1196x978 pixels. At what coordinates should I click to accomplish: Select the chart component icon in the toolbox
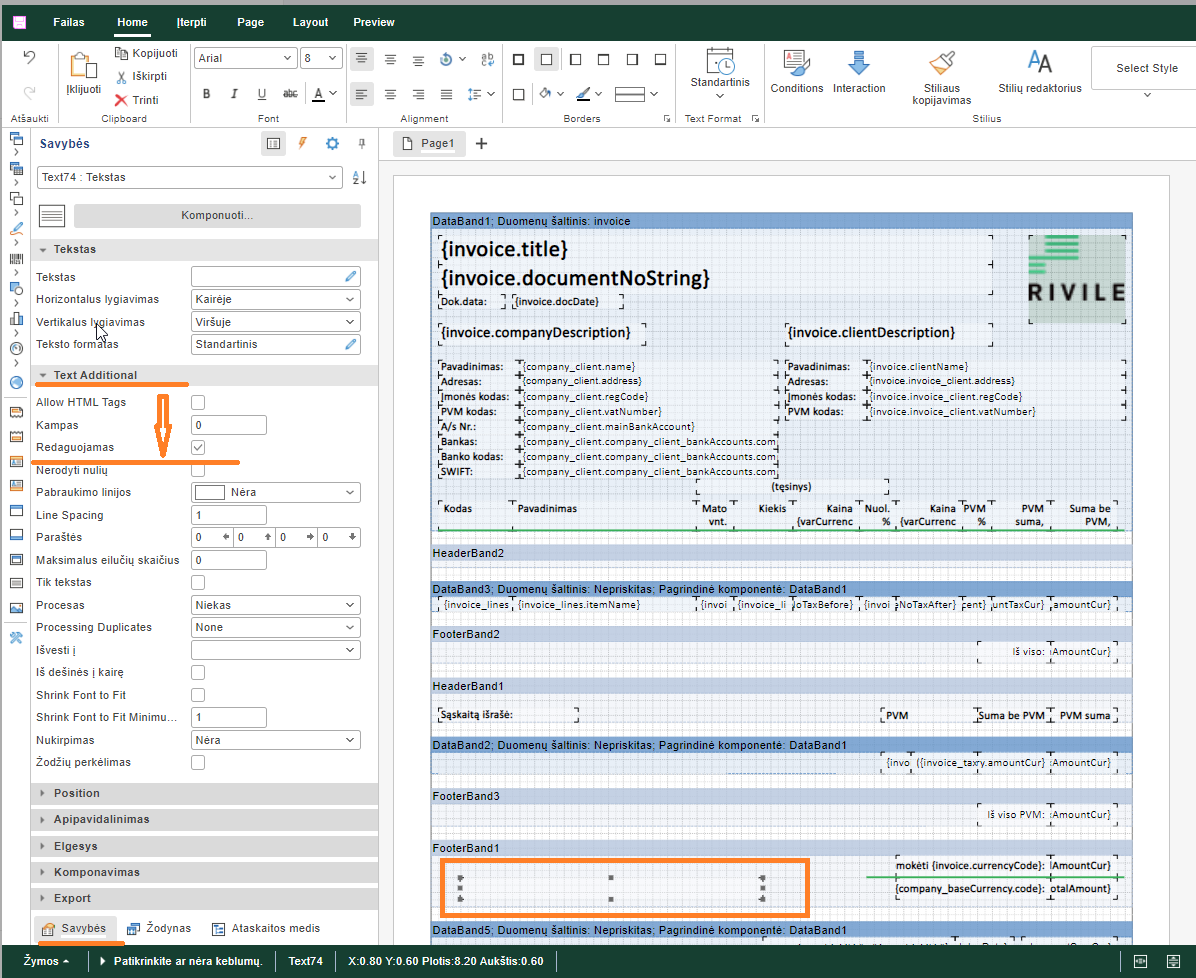pos(16,319)
